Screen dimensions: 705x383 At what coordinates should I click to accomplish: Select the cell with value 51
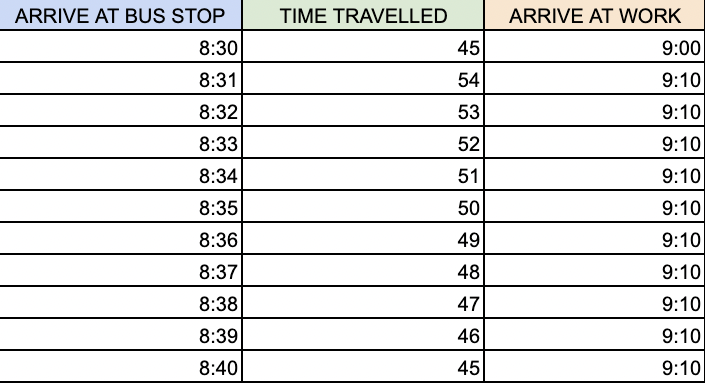pos(363,174)
